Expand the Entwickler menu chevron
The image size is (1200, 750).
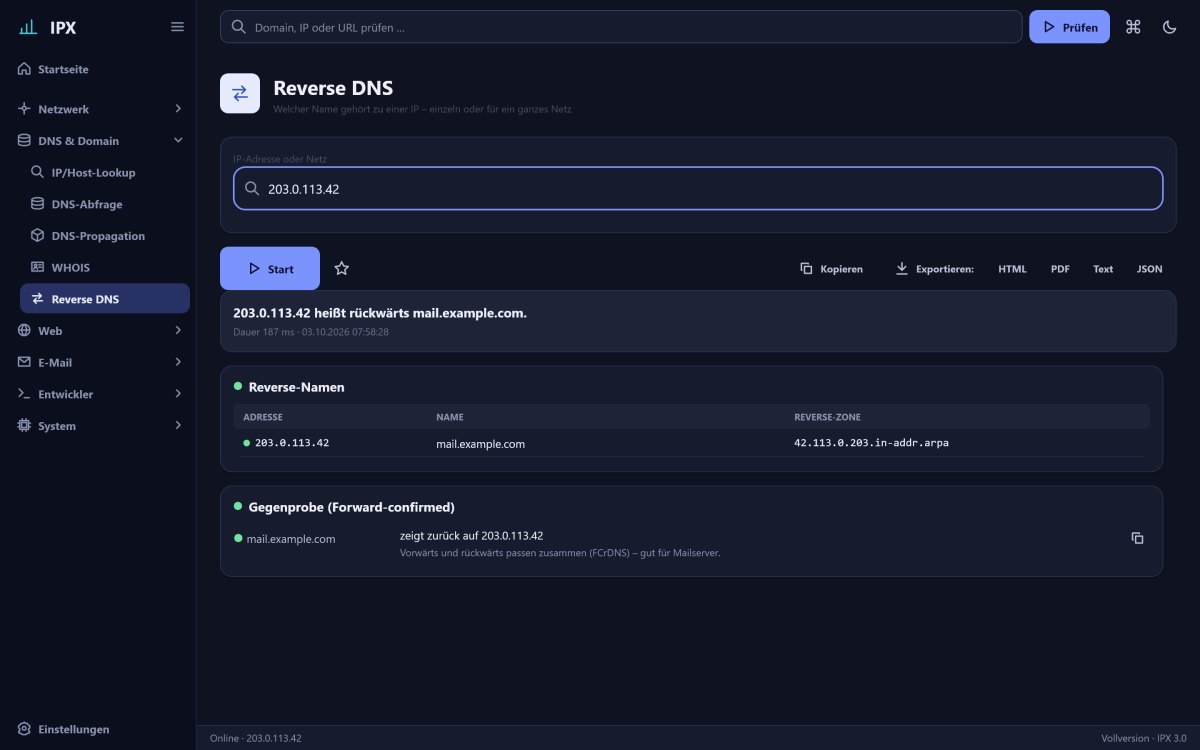pos(178,394)
